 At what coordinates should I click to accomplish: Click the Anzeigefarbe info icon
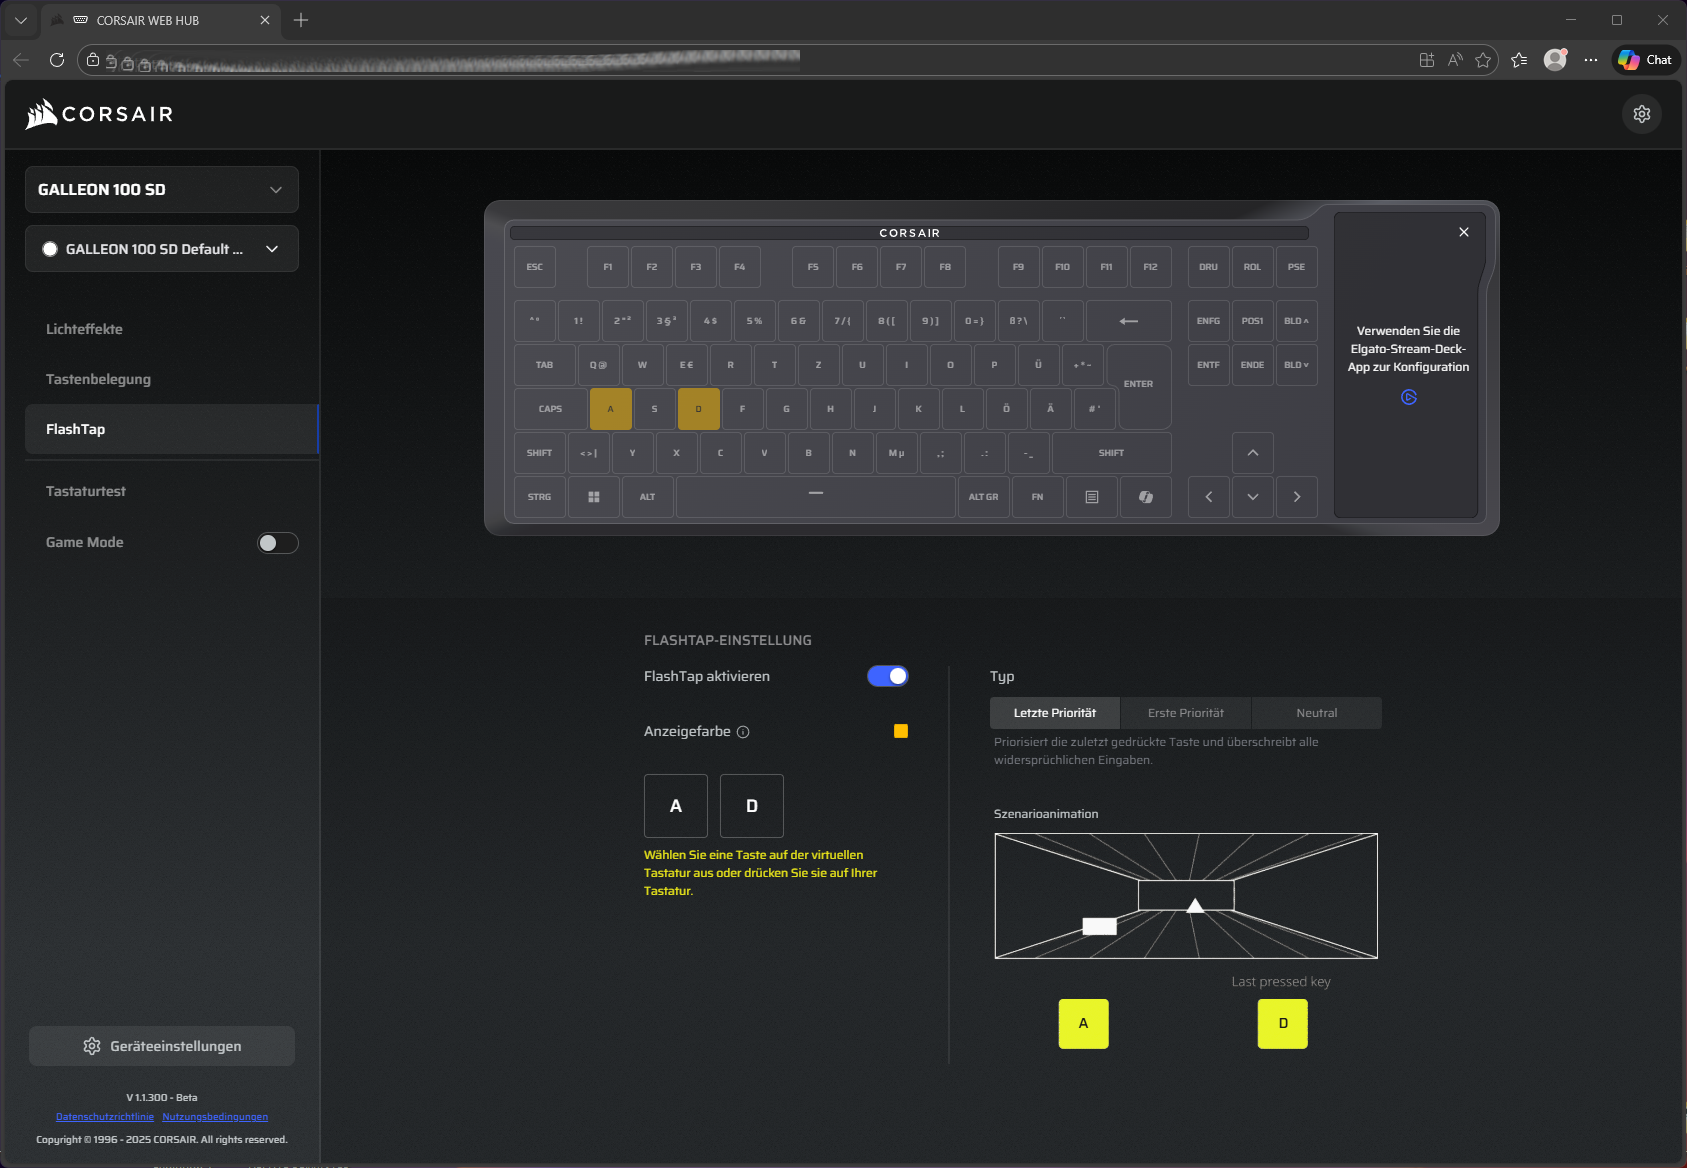[743, 732]
